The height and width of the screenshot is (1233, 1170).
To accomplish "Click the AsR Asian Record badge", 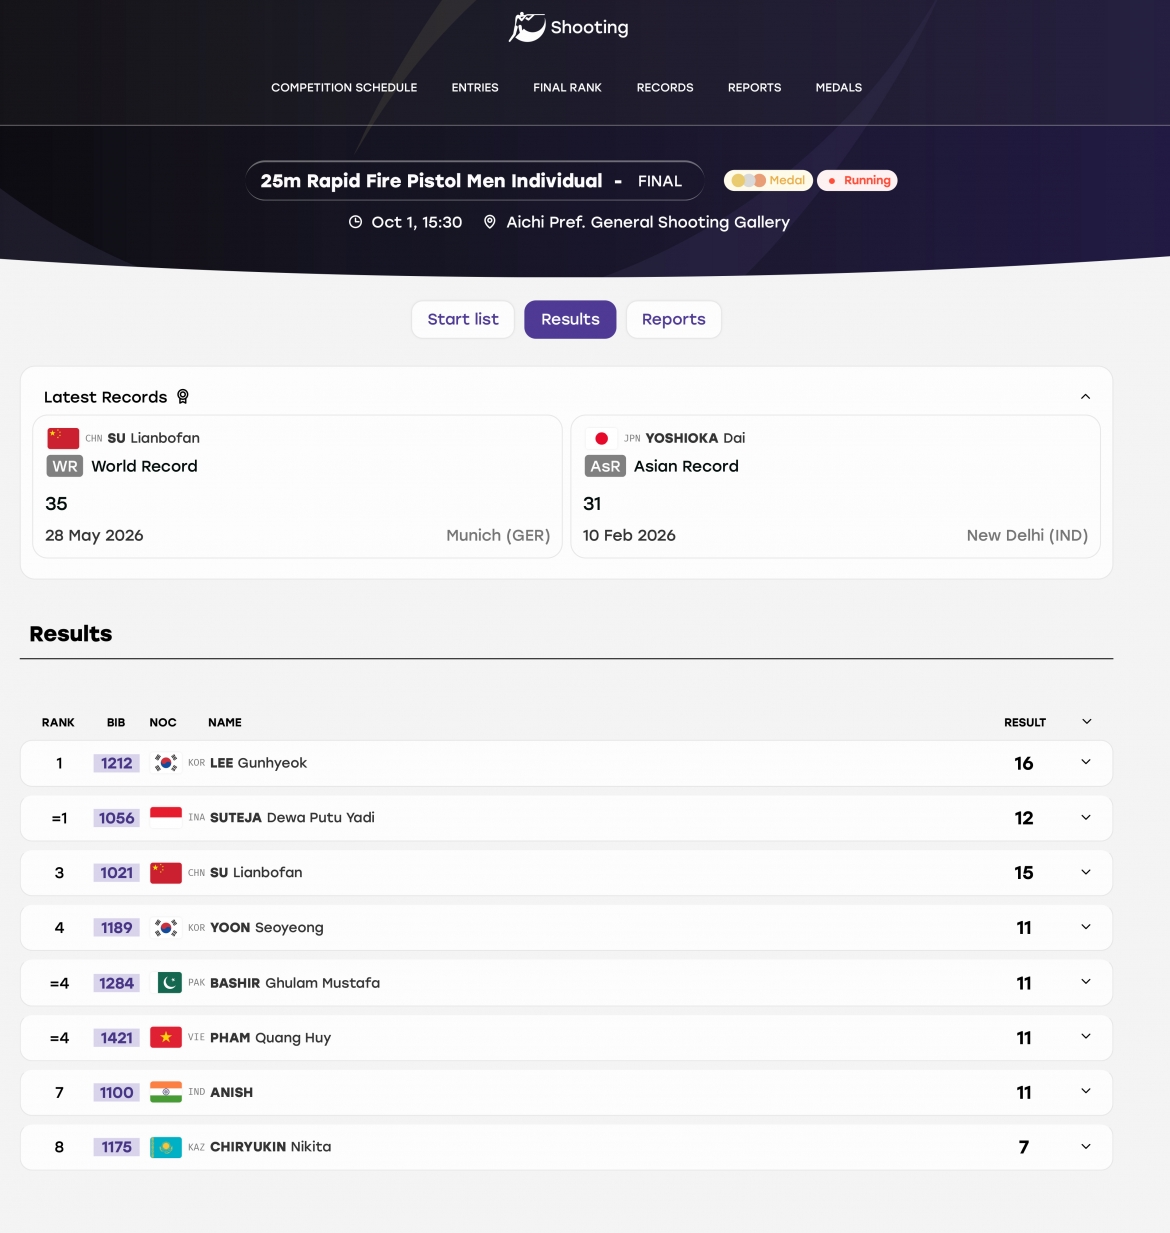I will coord(605,466).
